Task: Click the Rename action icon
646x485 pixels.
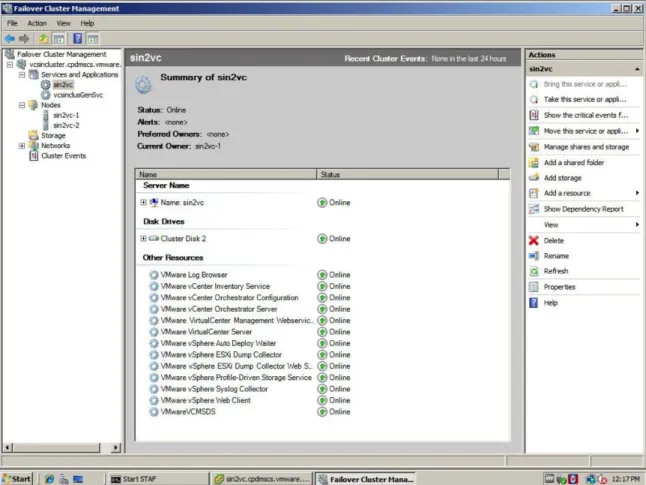Action: [x=534, y=256]
